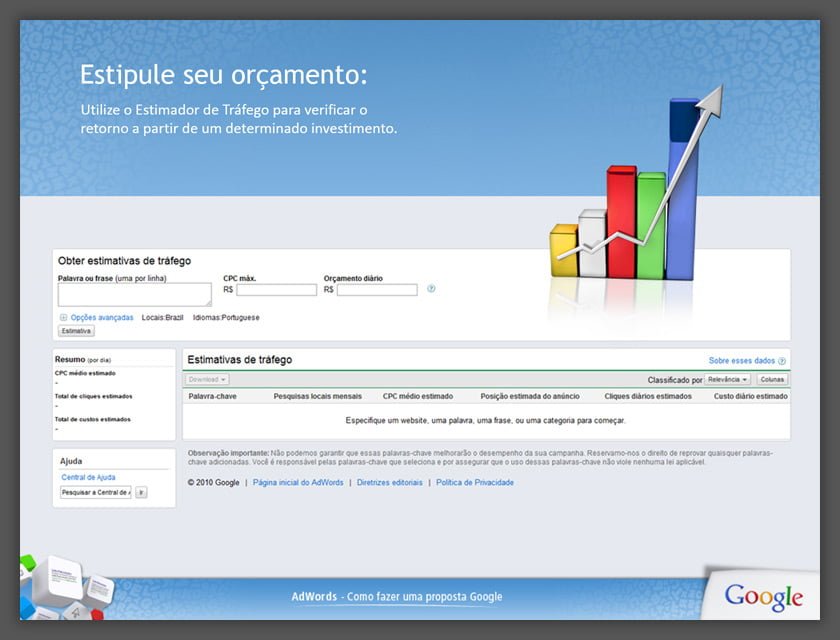Click the Google logo
This screenshot has height=640, width=840.
(x=763, y=597)
